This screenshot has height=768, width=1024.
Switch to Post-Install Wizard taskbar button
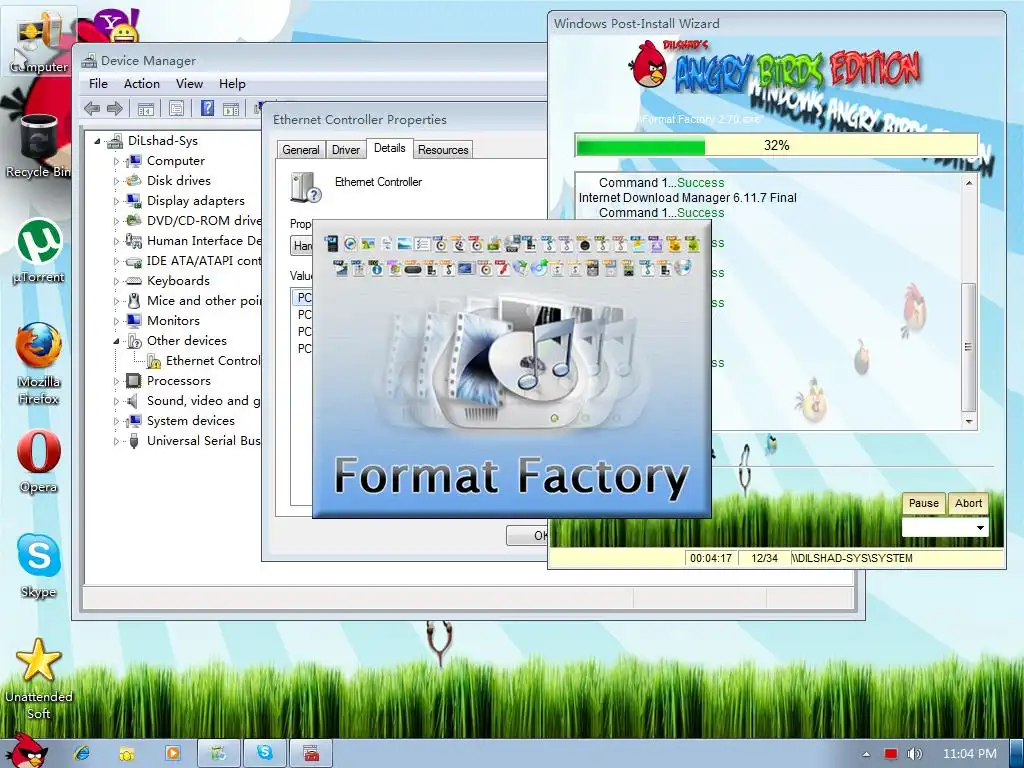click(x=219, y=753)
